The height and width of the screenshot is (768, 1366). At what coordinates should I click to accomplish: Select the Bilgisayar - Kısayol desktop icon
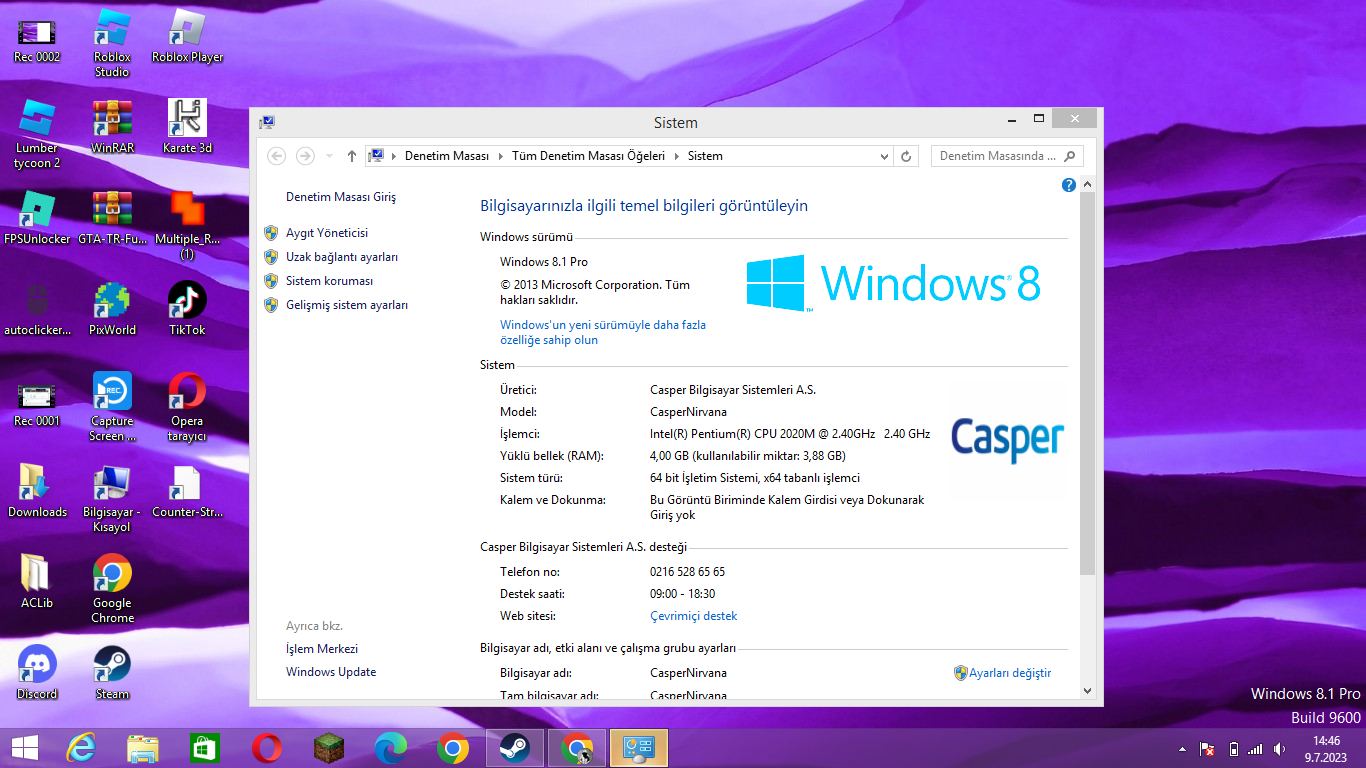coord(112,498)
